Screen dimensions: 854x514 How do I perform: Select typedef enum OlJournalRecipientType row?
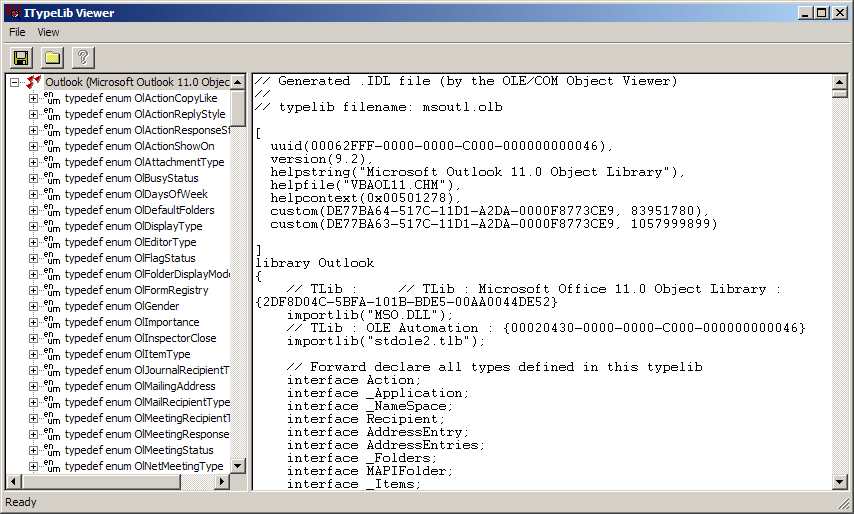pyautogui.click(x=147, y=370)
